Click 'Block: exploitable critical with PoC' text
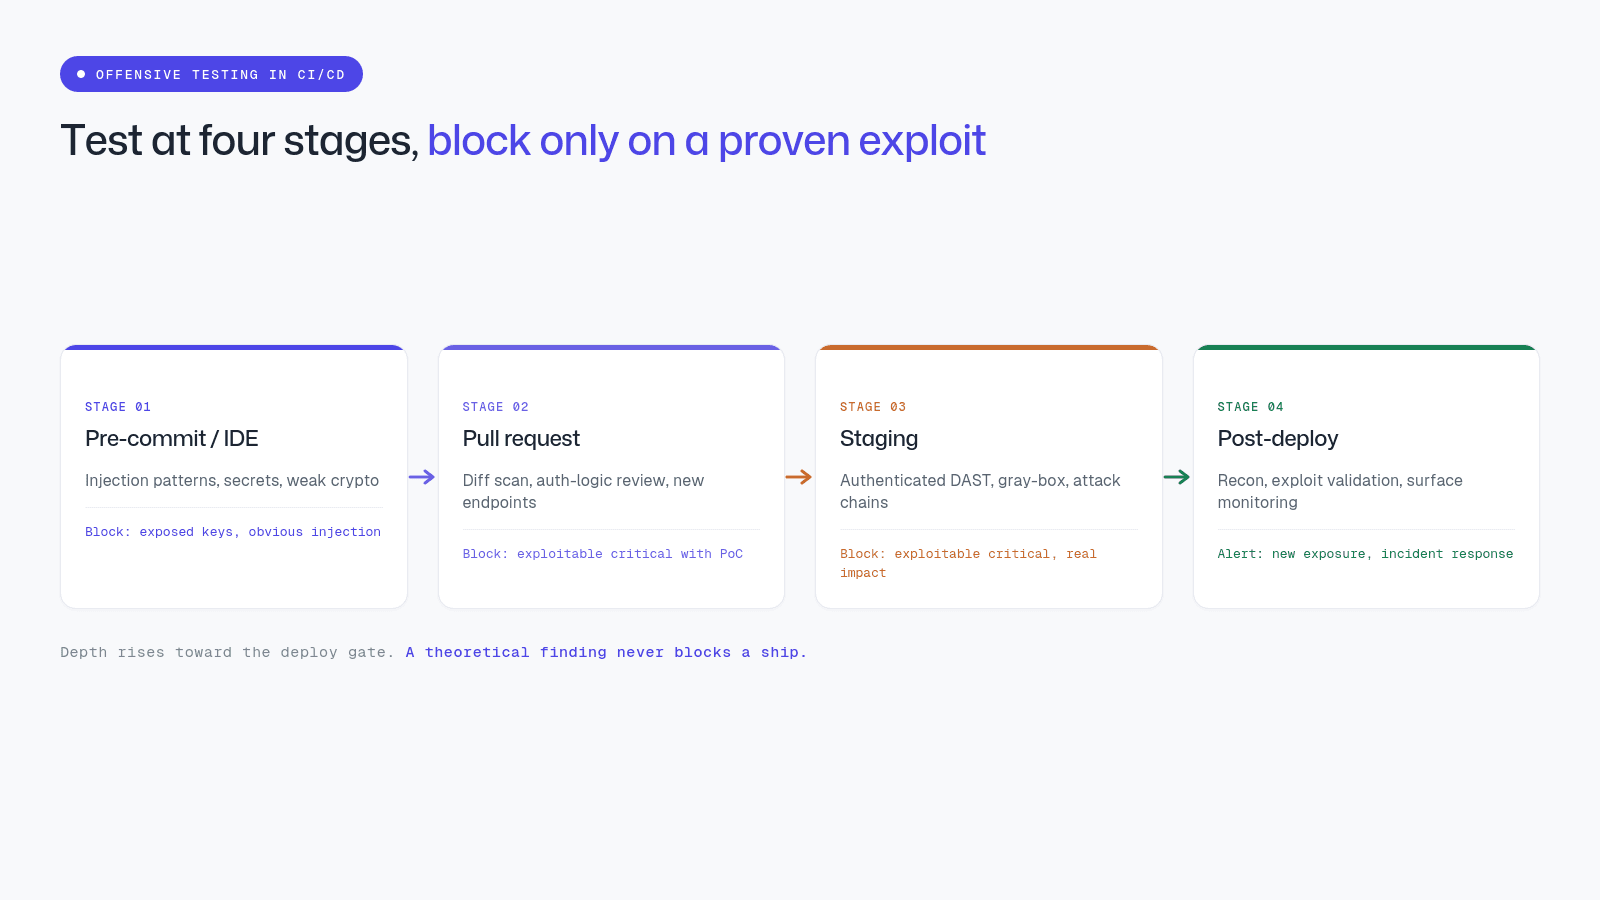This screenshot has width=1600, height=900. [603, 554]
